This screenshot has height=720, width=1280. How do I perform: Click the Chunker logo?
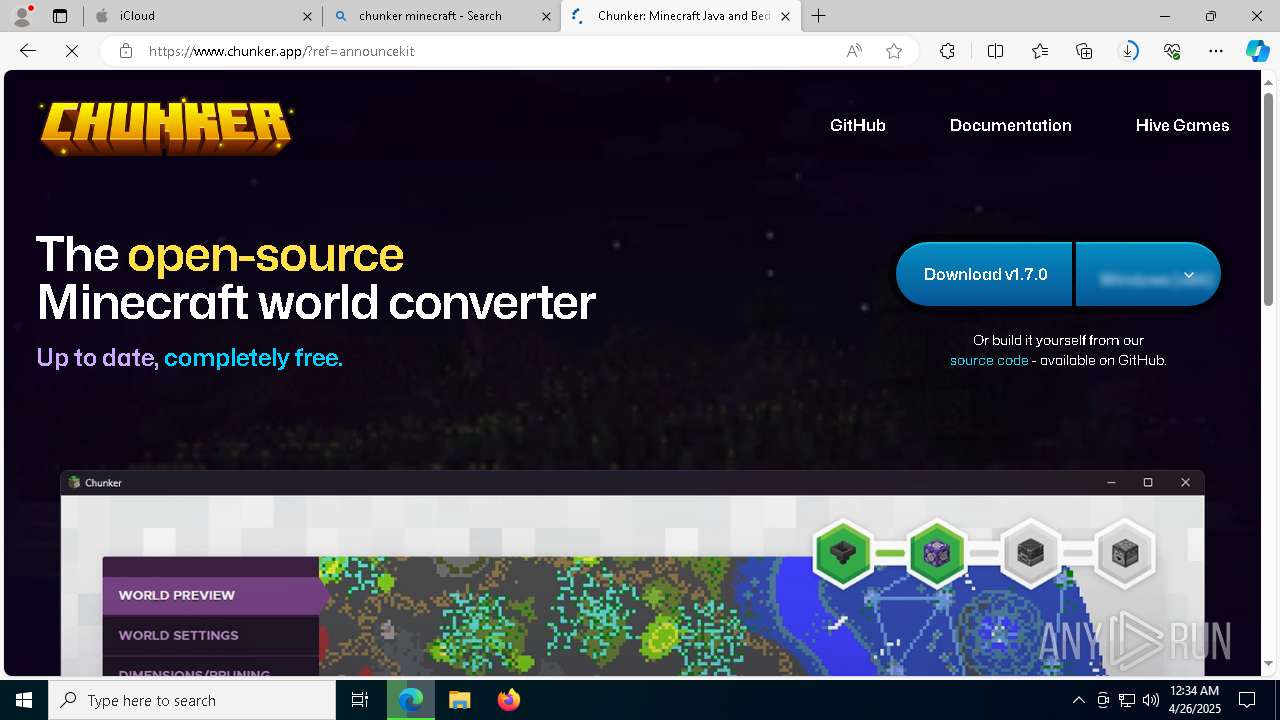[166, 127]
